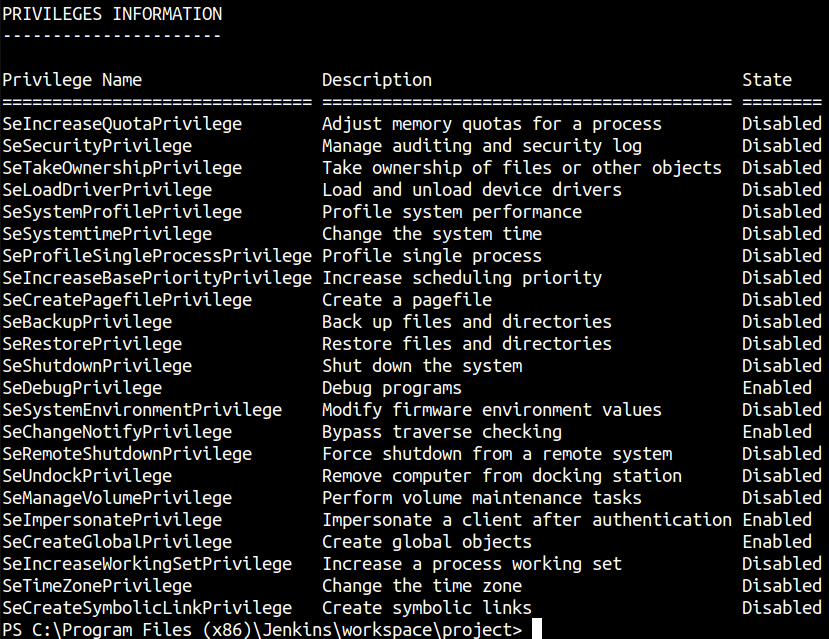Click 'Impersonate a client after authentication' text

[x=527, y=520]
